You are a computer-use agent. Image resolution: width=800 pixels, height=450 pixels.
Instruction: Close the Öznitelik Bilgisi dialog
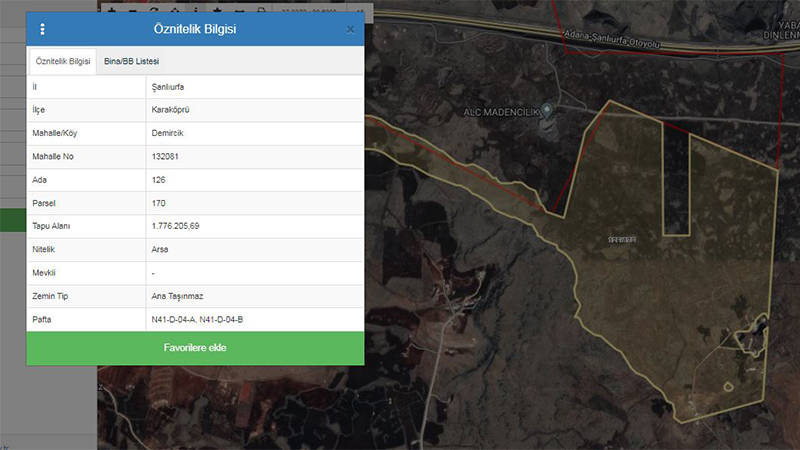(350, 29)
